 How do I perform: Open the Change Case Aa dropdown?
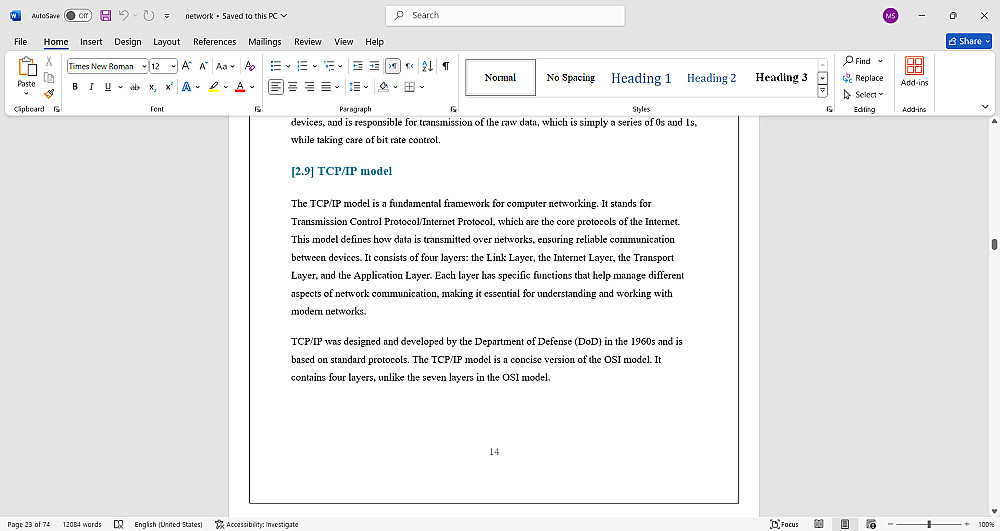coord(225,66)
